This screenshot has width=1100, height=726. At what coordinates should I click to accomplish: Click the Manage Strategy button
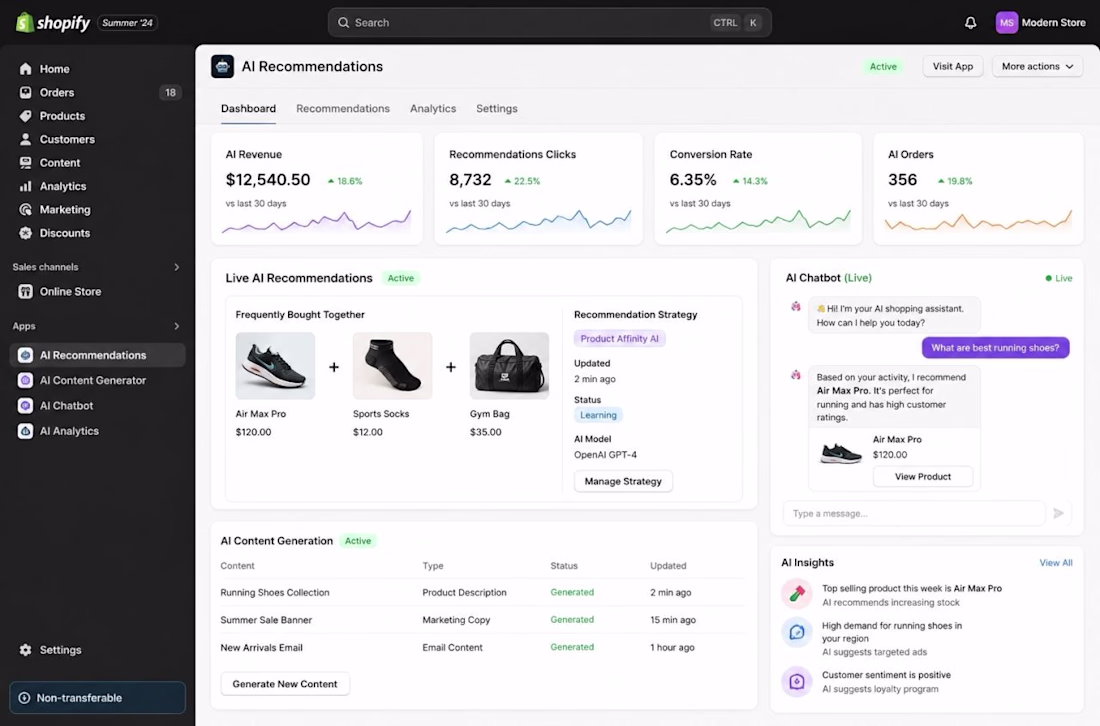tap(623, 481)
